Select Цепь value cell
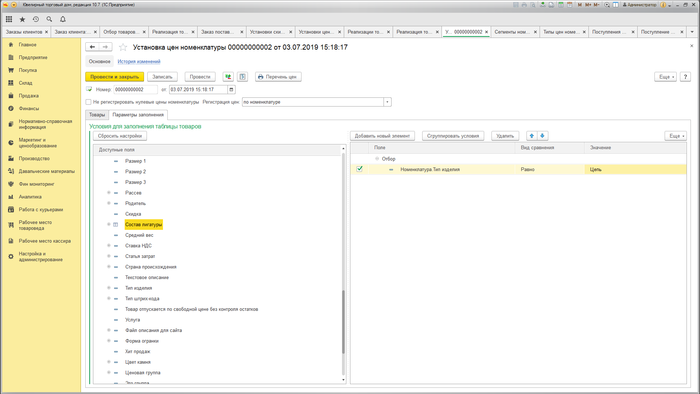 point(635,170)
